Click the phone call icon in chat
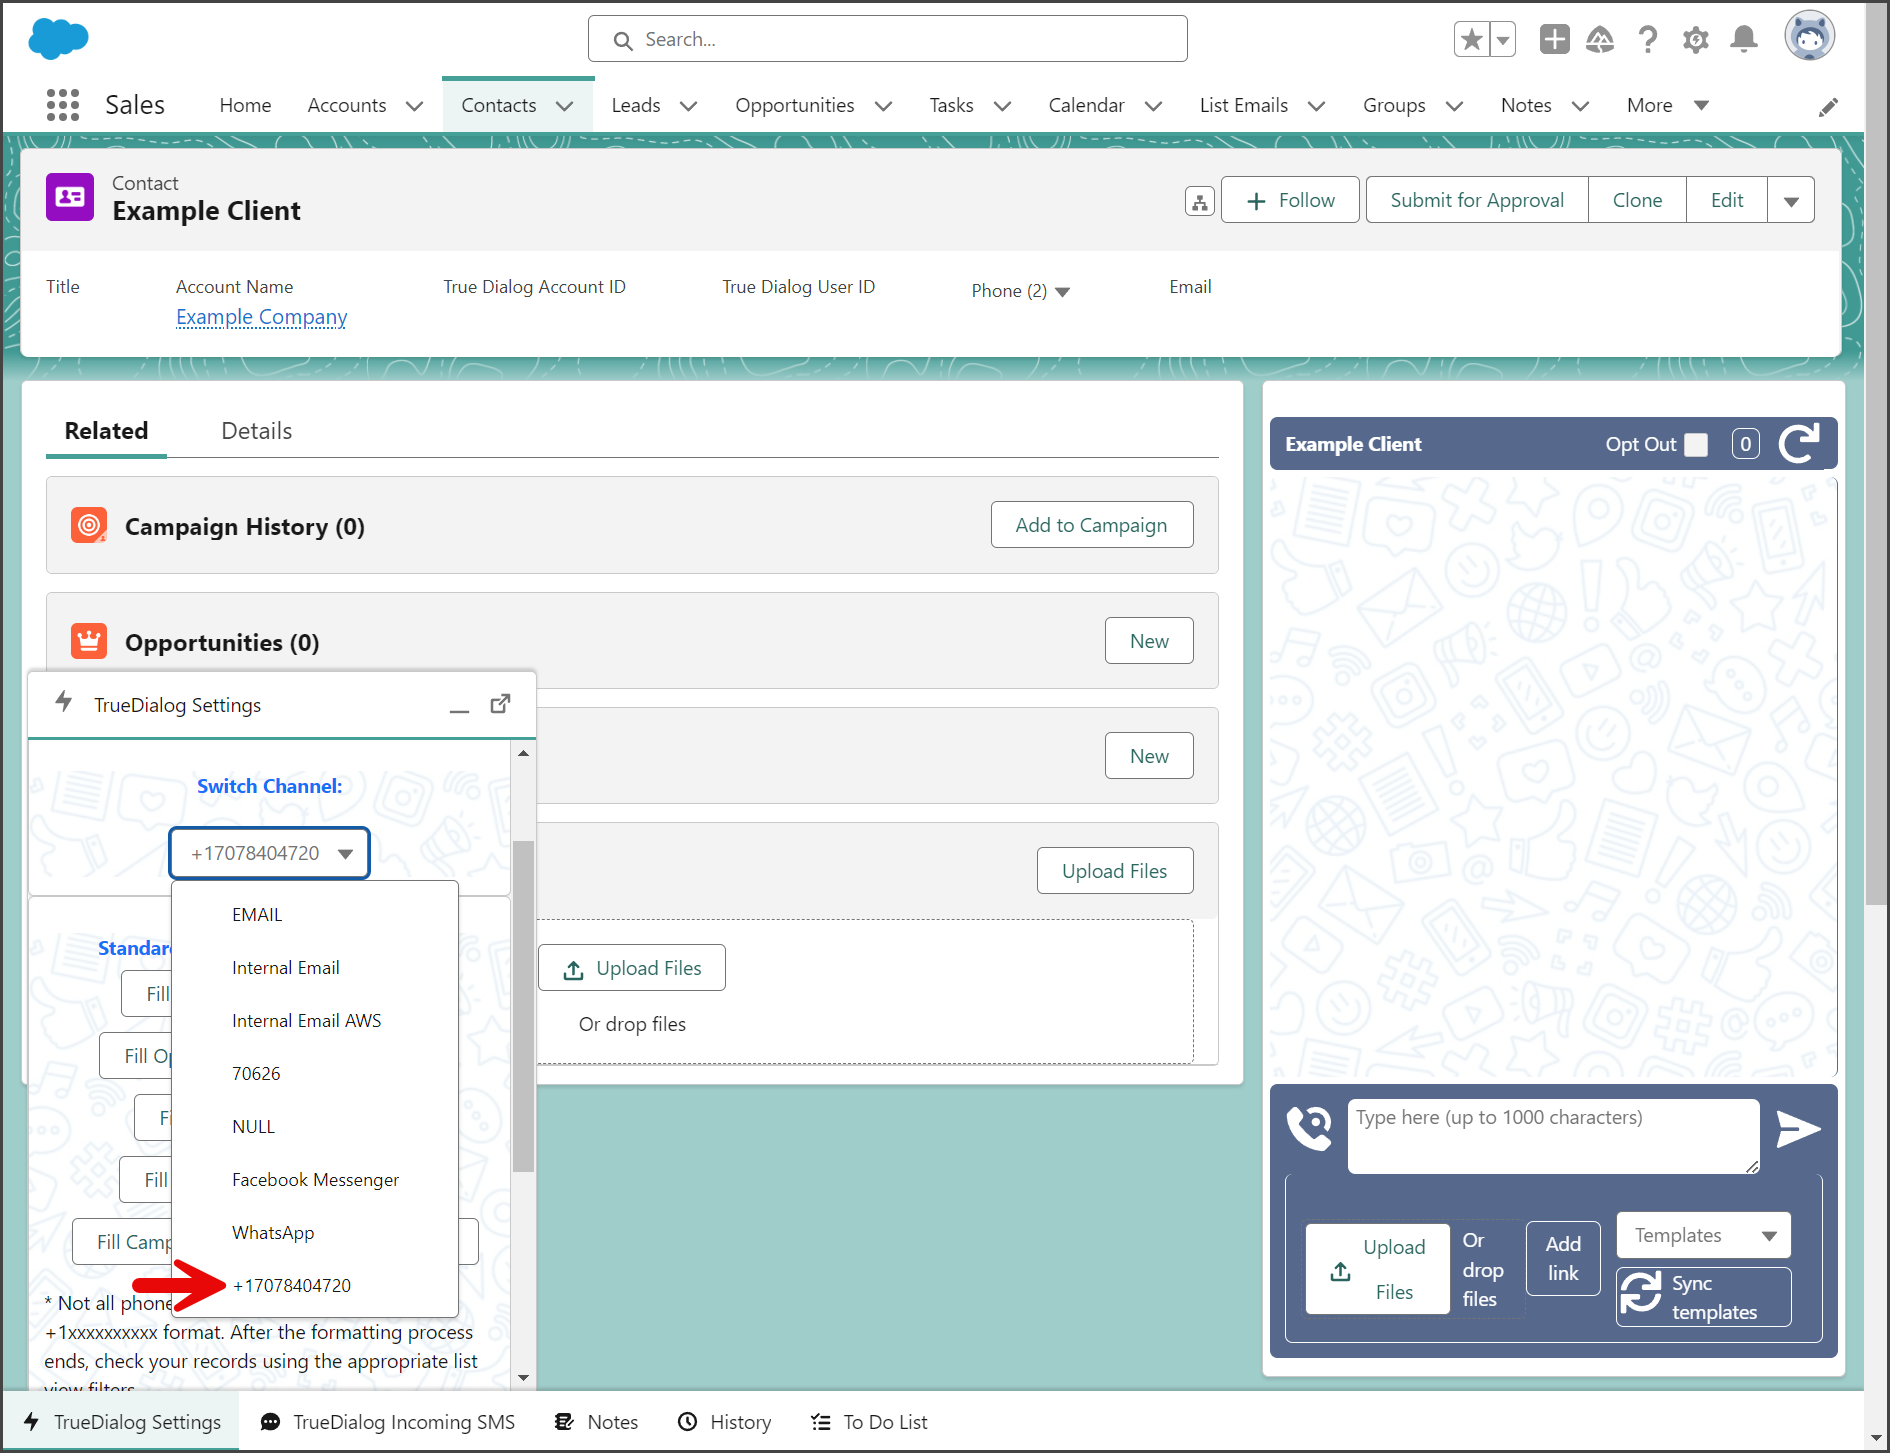This screenshot has height=1453, width=1890. (x=1309, y=1128)
